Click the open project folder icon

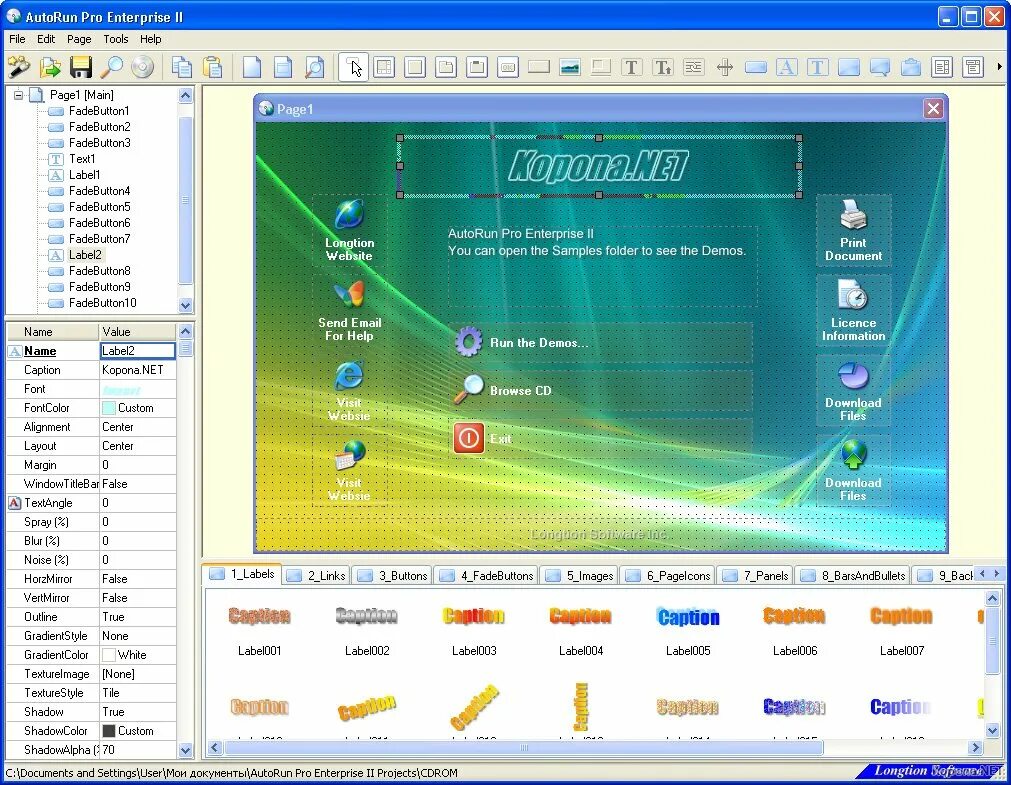pos(50,67)
